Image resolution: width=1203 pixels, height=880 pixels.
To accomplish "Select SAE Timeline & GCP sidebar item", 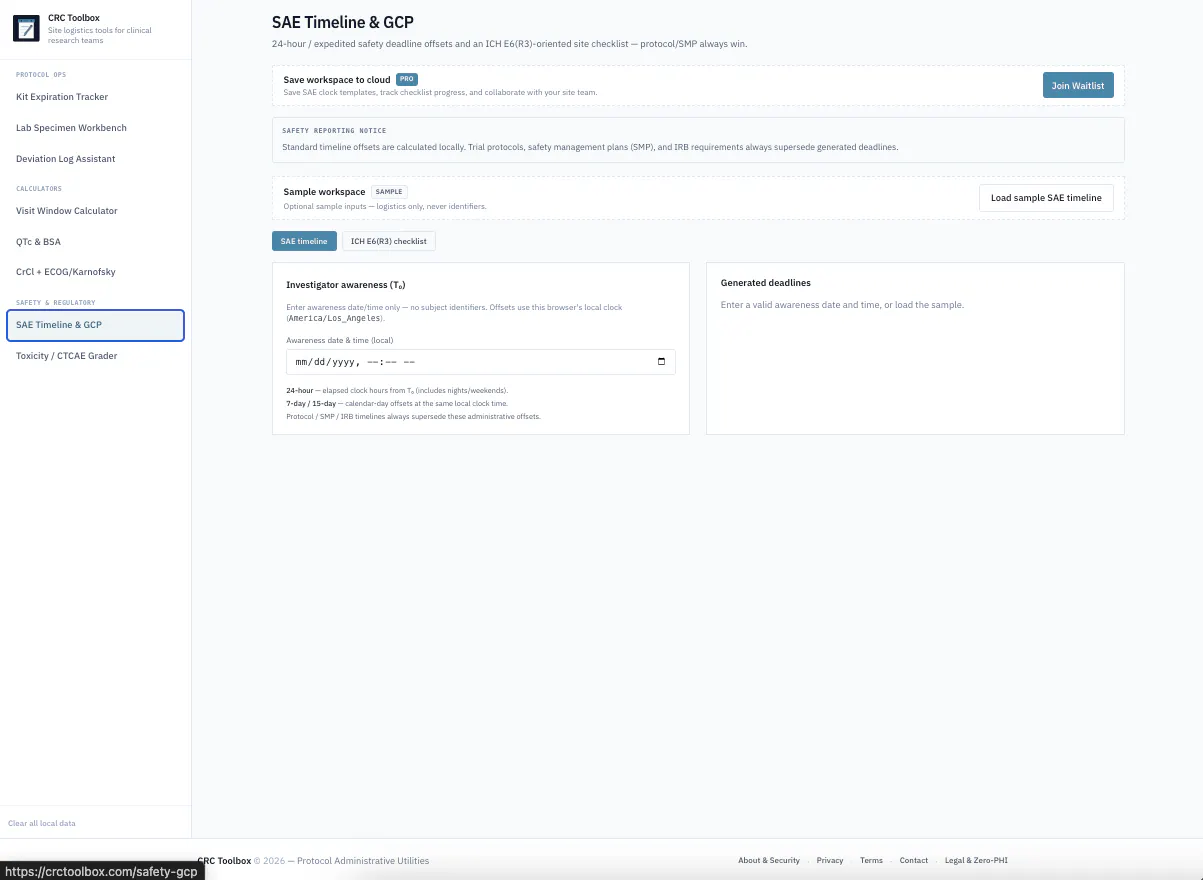I will [x=95, y=325].
